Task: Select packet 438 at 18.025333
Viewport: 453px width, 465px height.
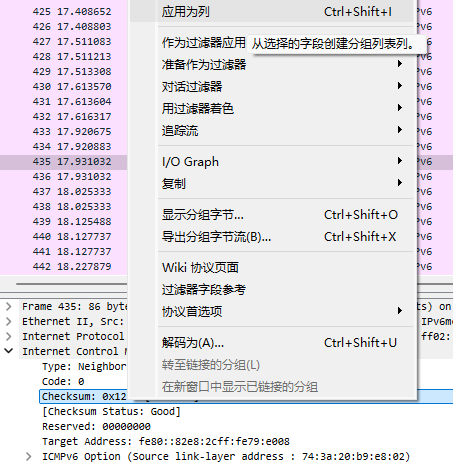Action: (63, 207)
